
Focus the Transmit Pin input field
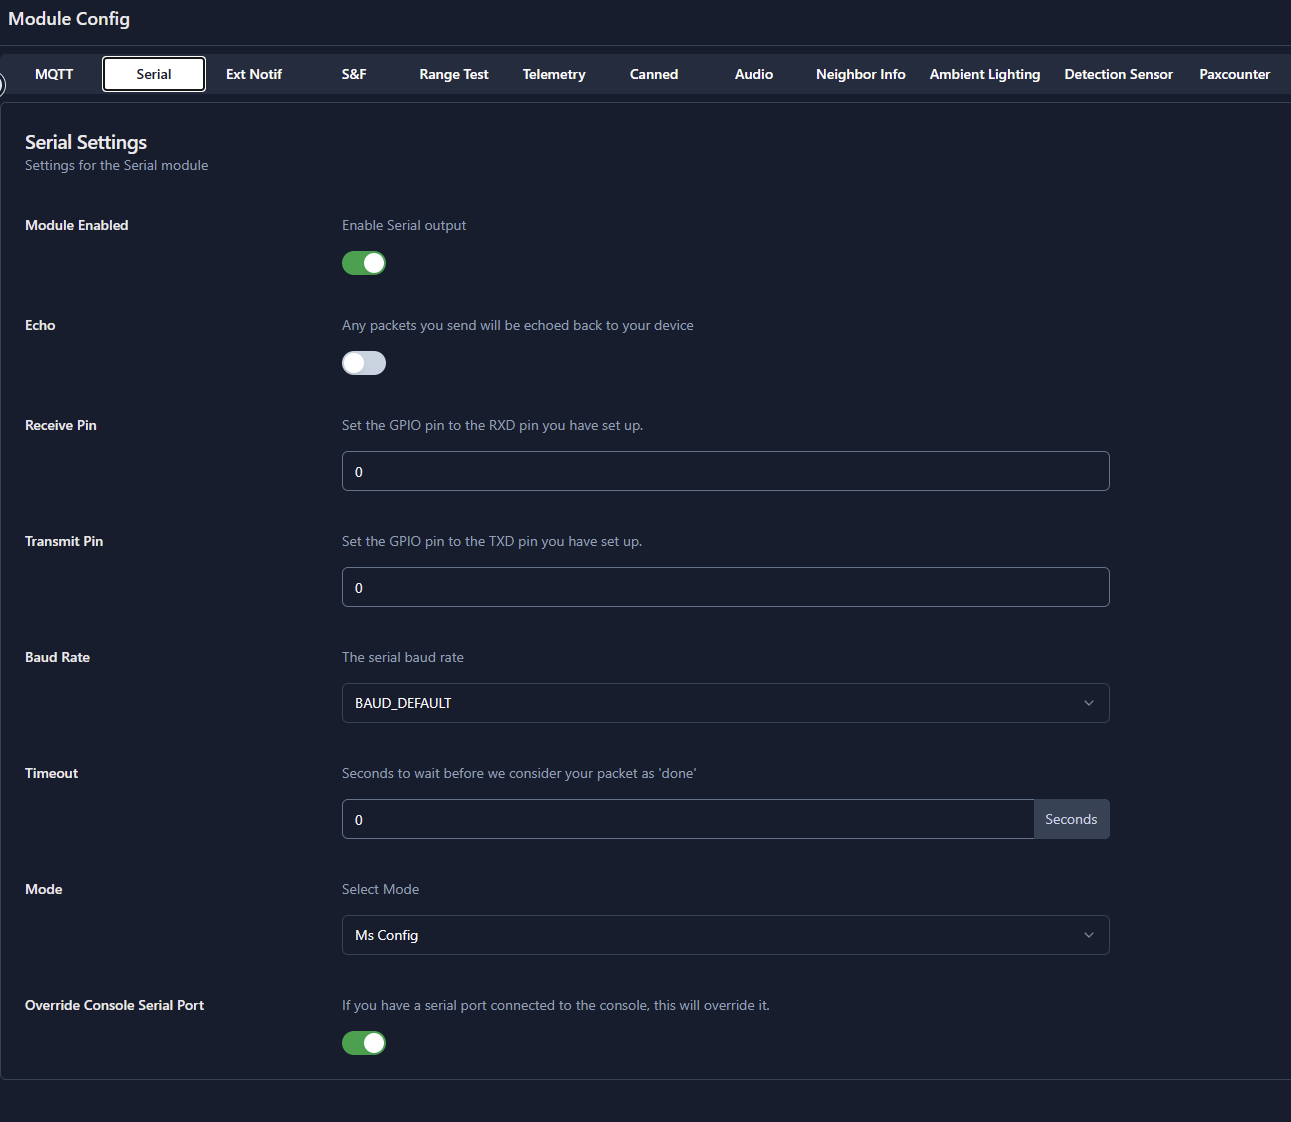pyautogui.click(x=725, y=587)
